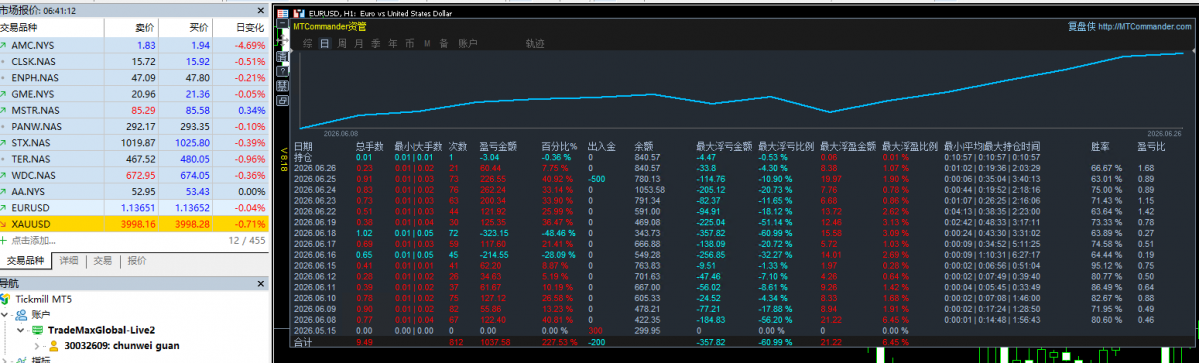Click the up arrow icon beside AMC.NYS
The height and width of the screenshot is (363, 1199).
coord(4,45)
